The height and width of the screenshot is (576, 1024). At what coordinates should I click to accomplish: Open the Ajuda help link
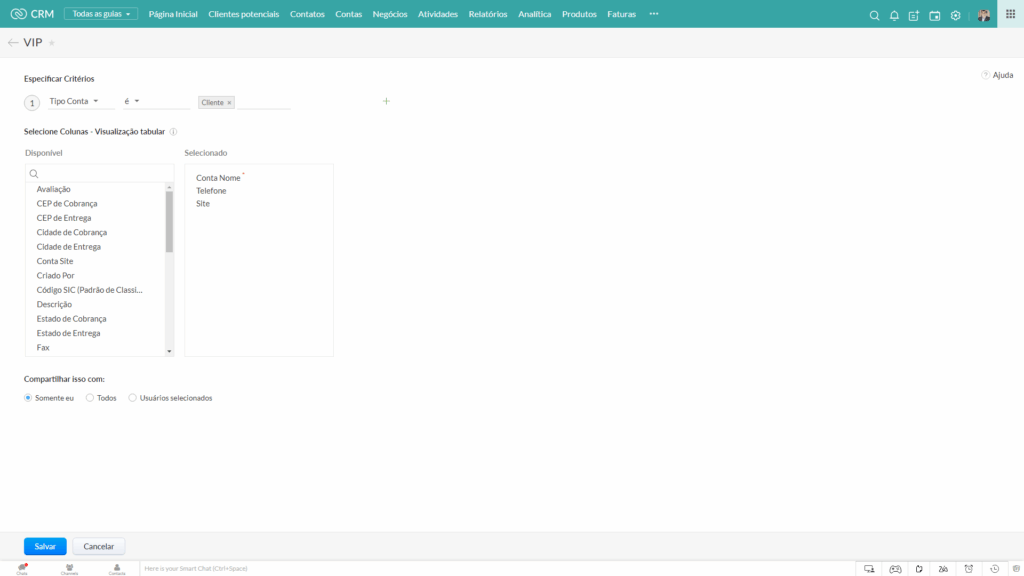[997, 75]
